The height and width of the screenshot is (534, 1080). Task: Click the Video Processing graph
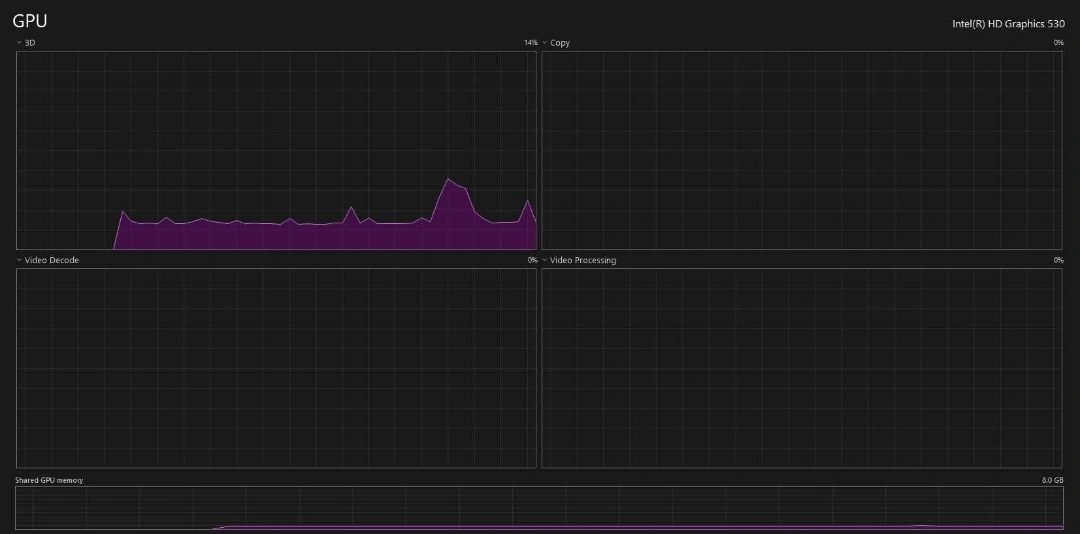802,368
